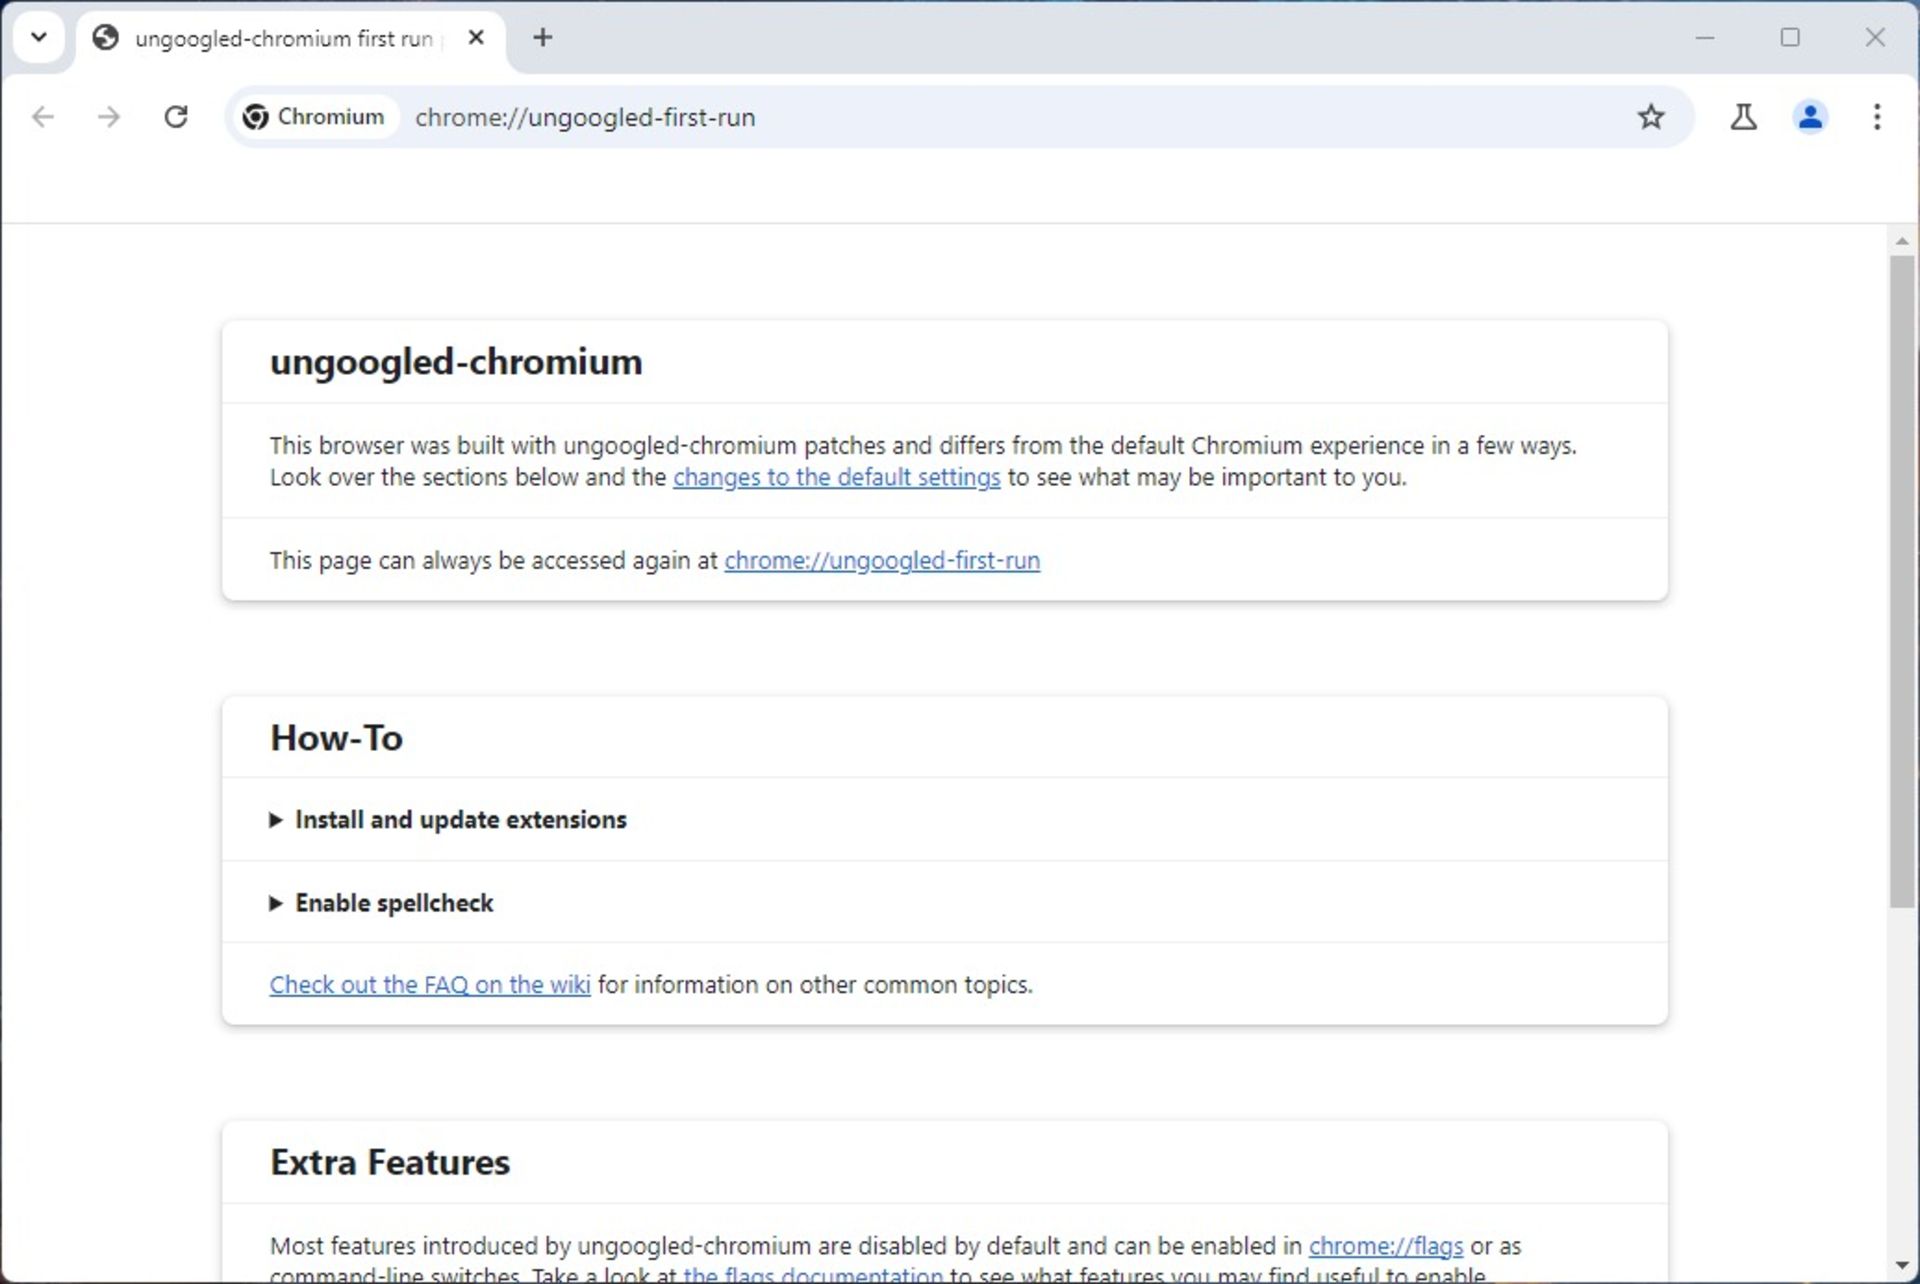Viewport: 1920px width, 1284px height.
Task: Select the ungoogled-chromium first run tab
Action: click(290, 39)
